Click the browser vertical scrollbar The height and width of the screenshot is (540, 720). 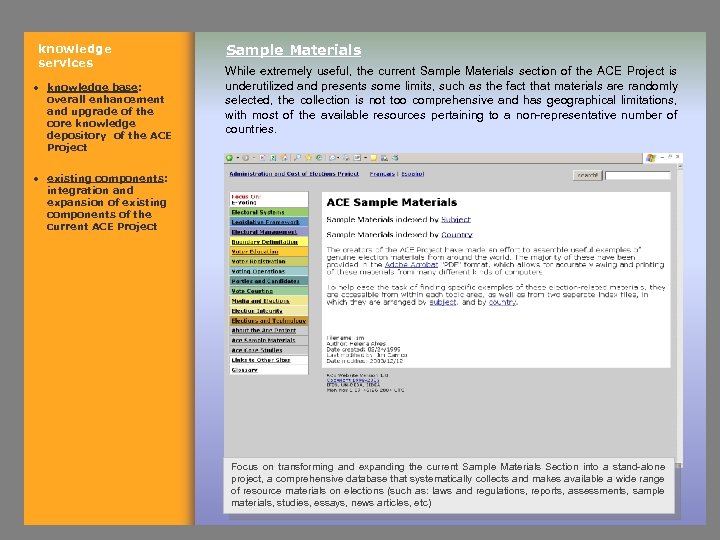click(680, 315)
